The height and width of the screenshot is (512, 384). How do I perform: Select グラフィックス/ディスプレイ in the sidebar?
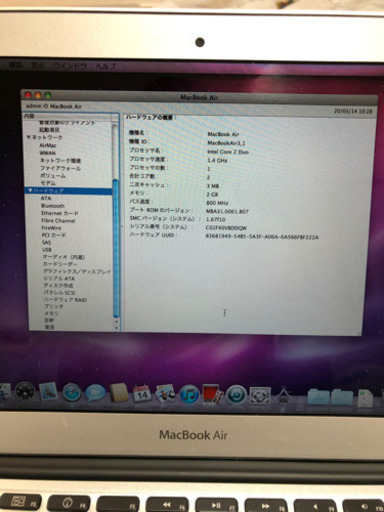point(77,271)
